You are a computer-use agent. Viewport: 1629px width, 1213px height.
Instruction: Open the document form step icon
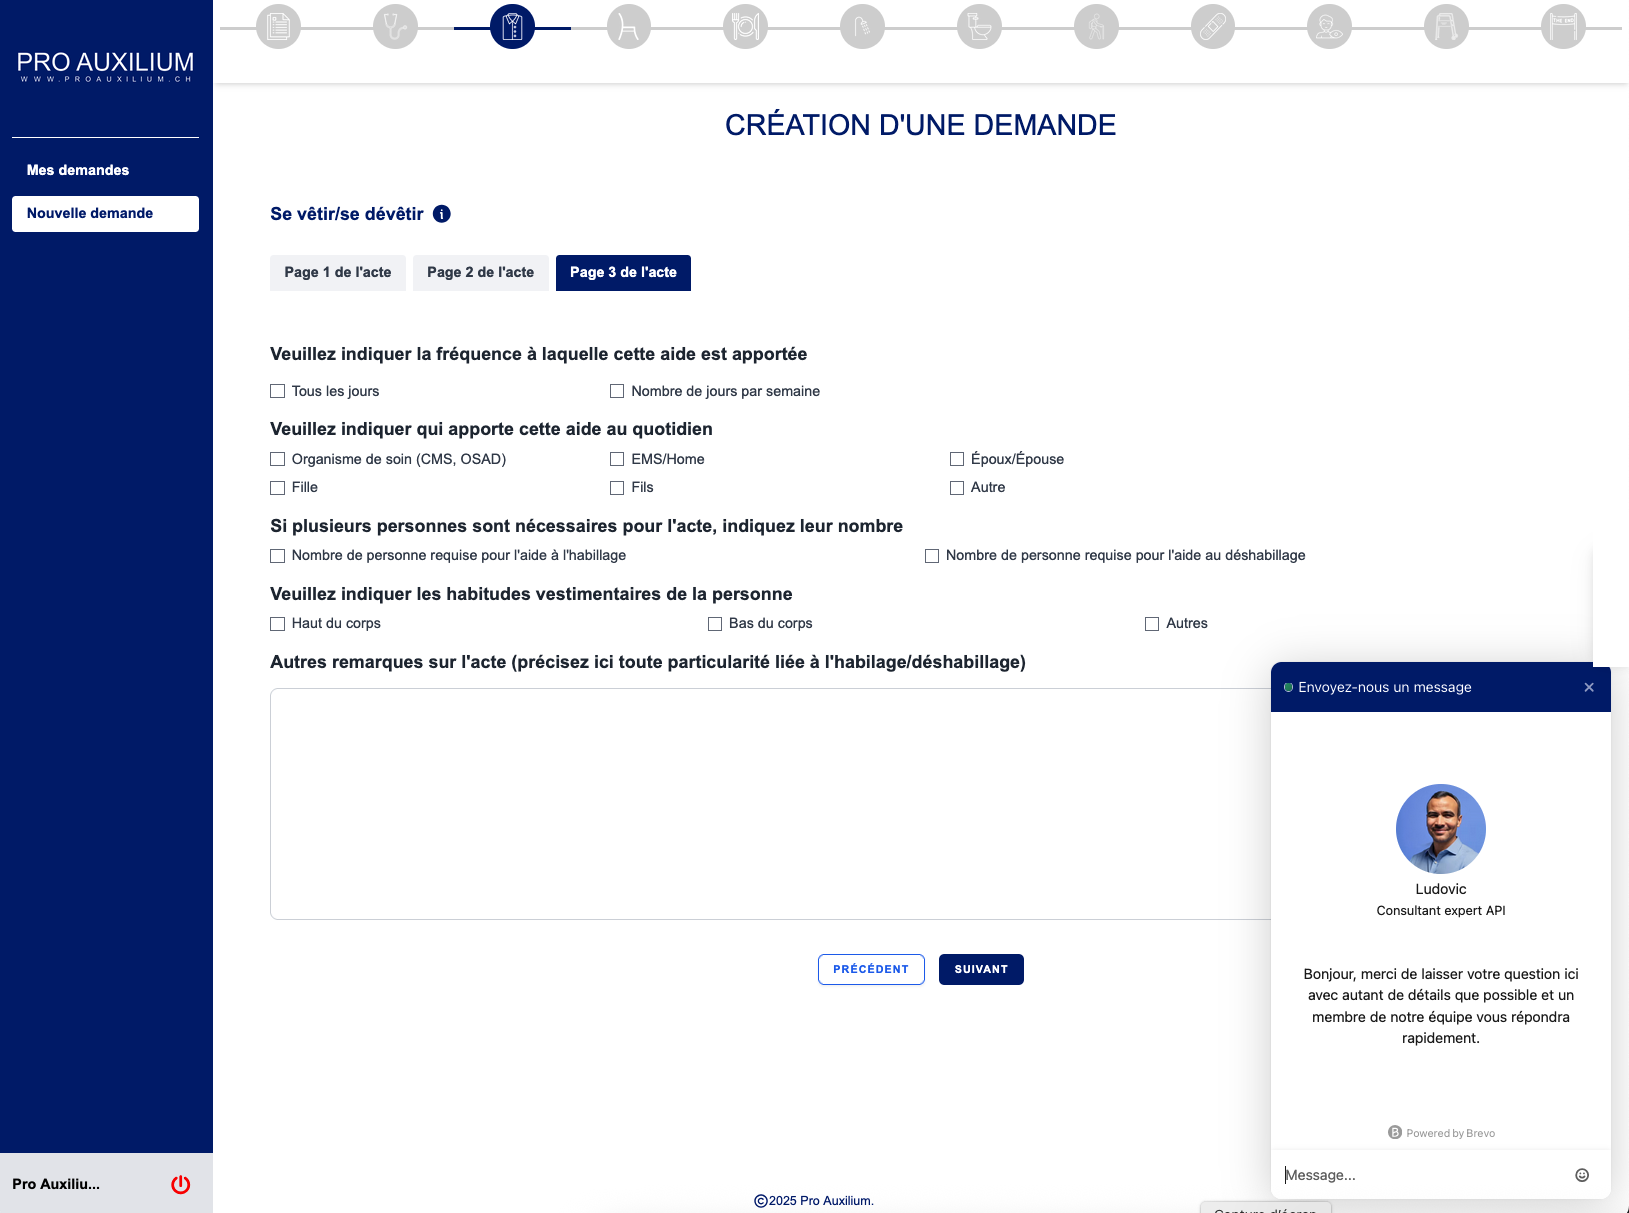(x=278, y=26)
